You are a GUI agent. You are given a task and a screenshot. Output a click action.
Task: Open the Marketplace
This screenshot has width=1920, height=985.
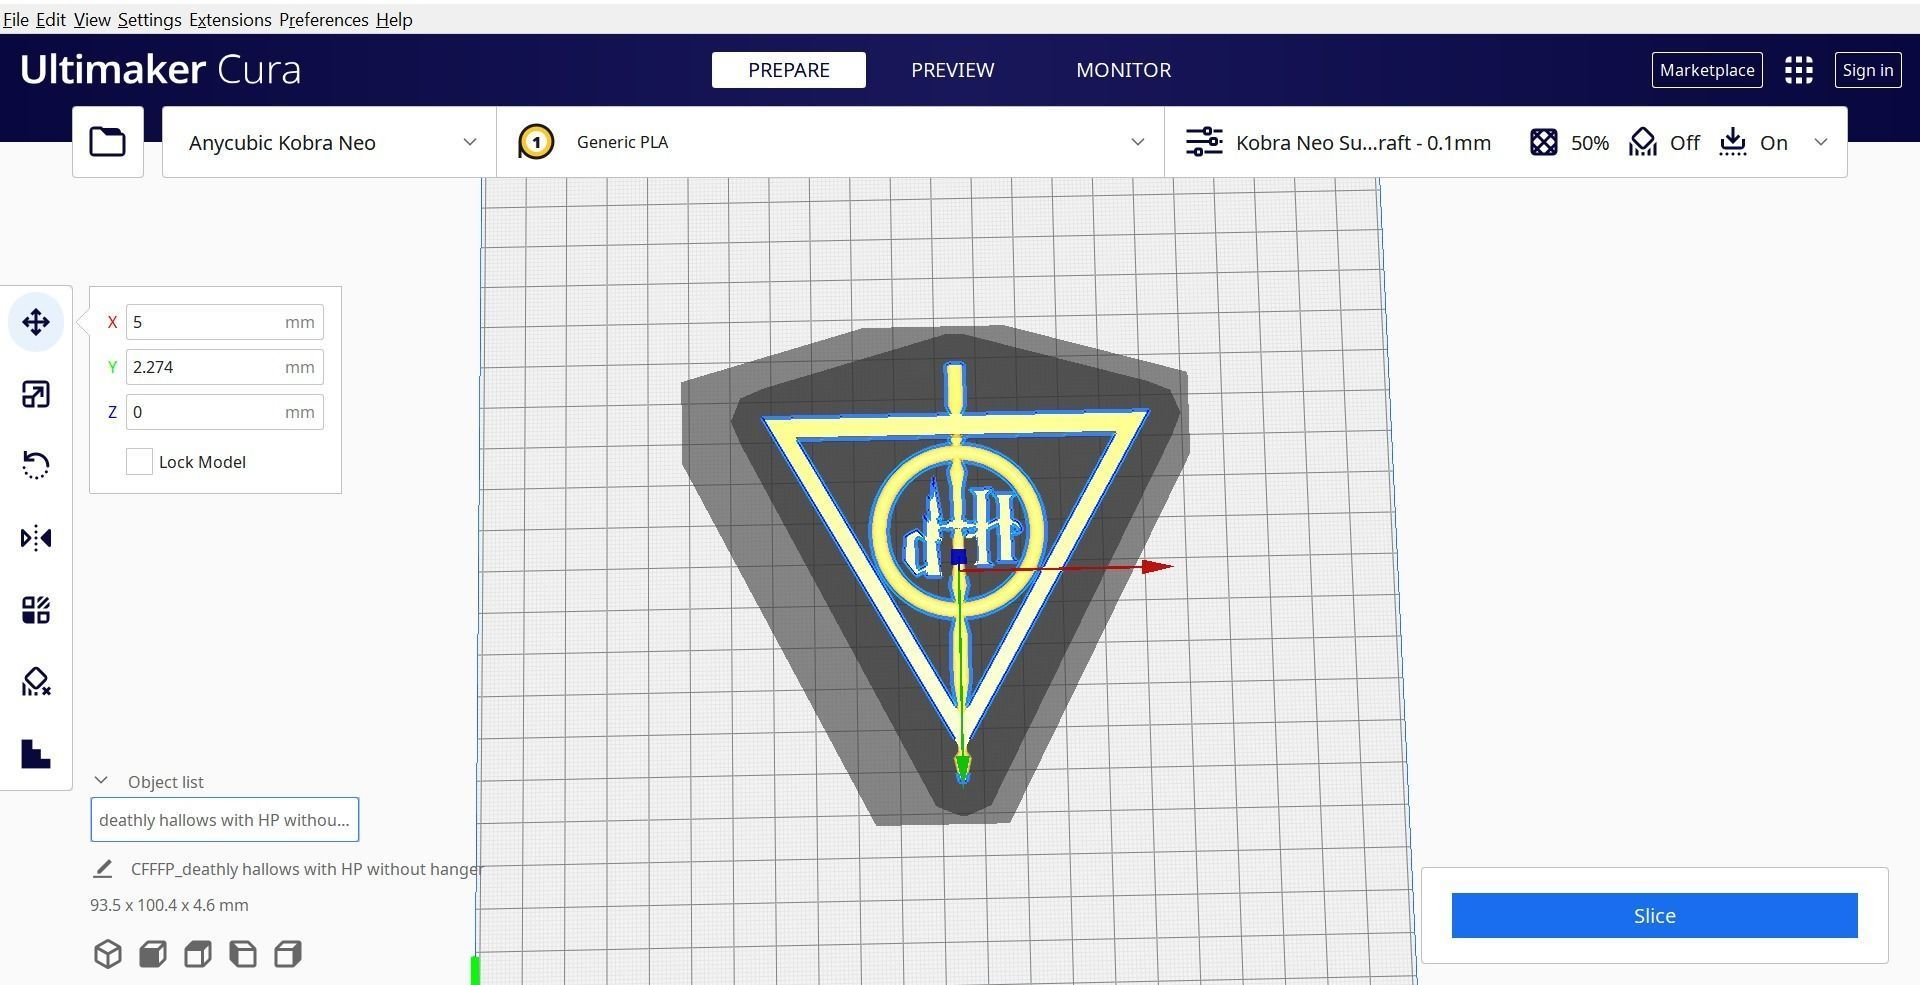point(1707,70)
